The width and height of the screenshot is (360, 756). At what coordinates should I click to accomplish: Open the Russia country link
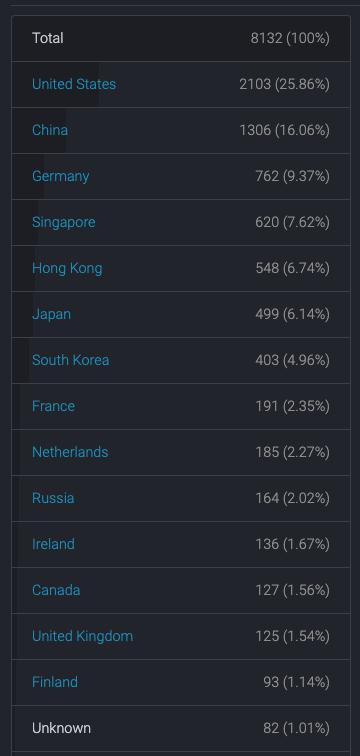pos(53,498)
